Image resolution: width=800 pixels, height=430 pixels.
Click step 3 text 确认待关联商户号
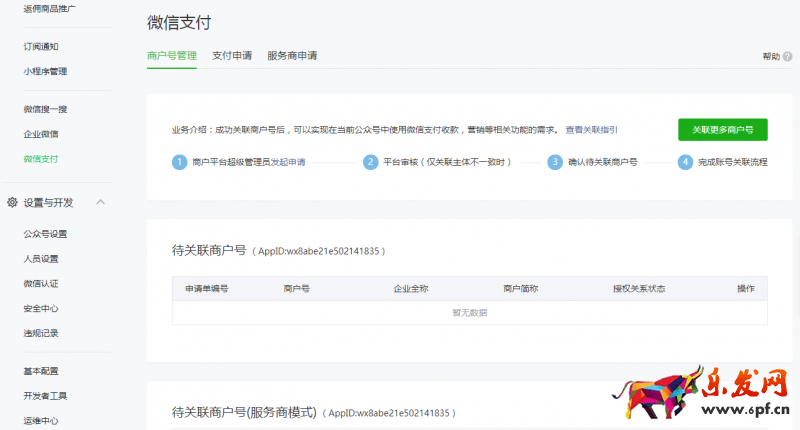point(603,162)
